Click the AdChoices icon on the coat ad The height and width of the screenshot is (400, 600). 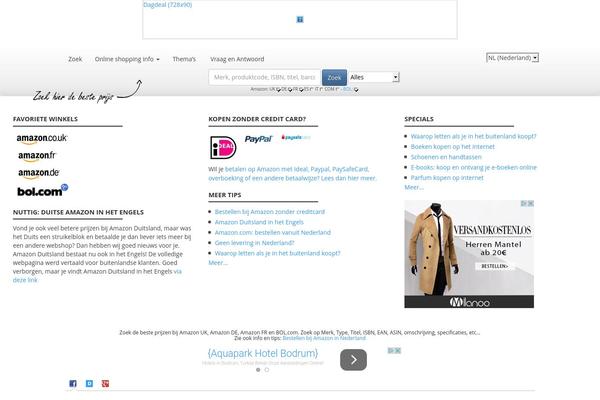[524, 204]
